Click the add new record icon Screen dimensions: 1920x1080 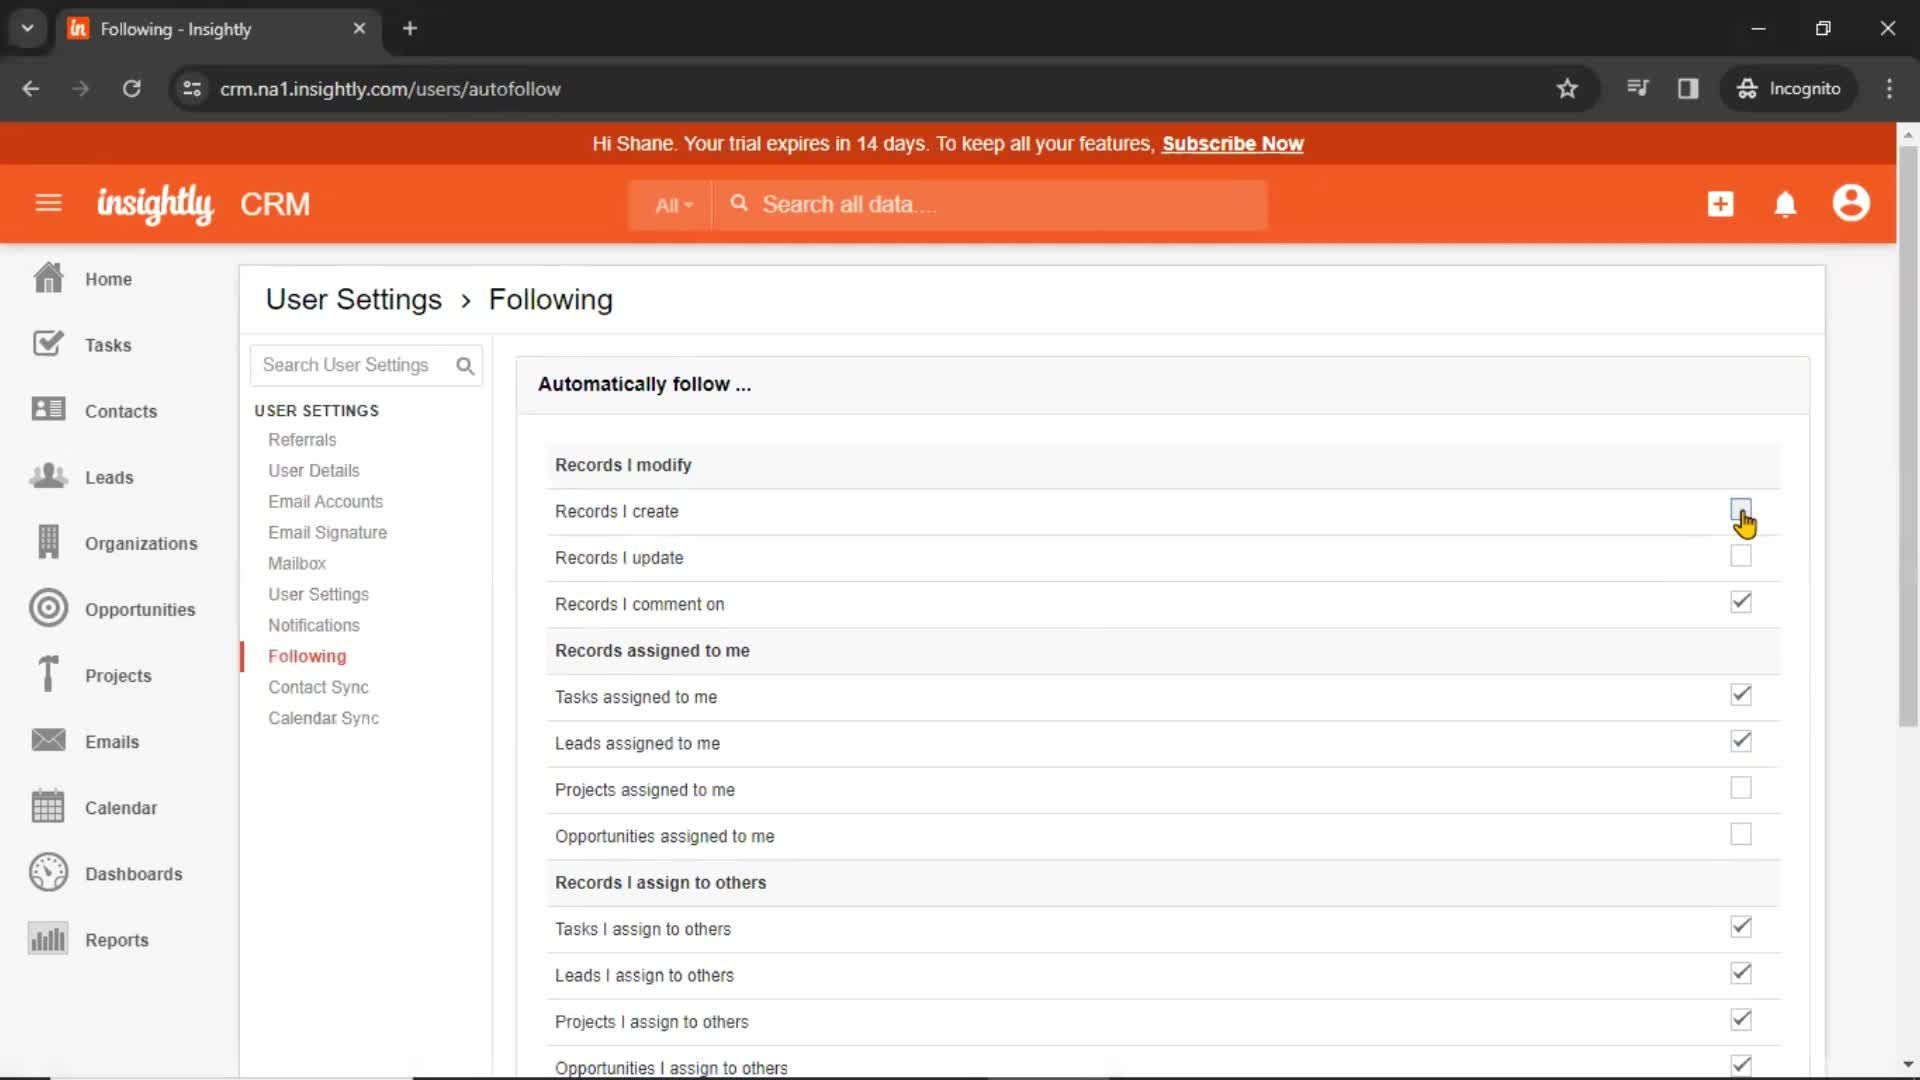tap(1718, 204)
